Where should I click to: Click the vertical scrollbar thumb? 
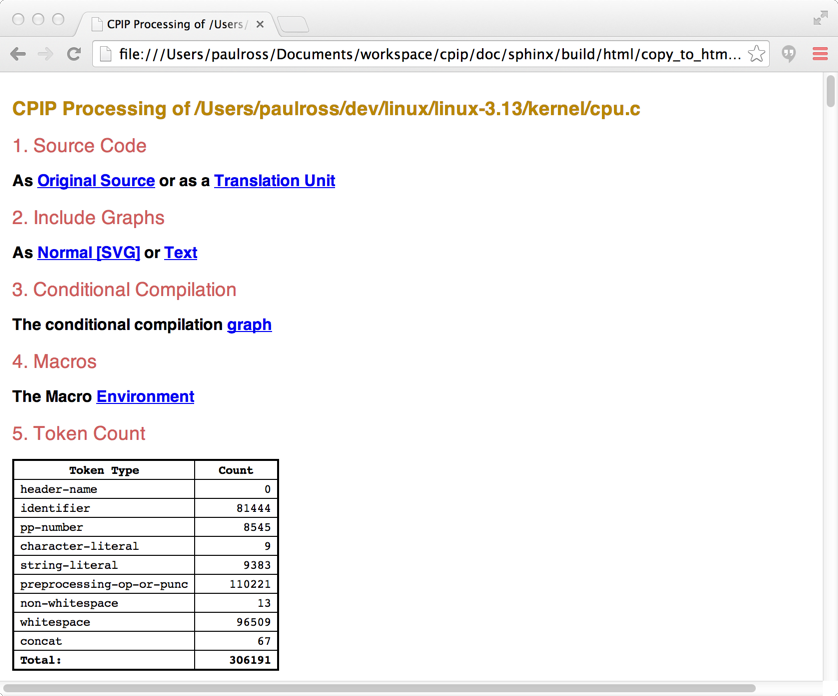click(x=830, y=91)
